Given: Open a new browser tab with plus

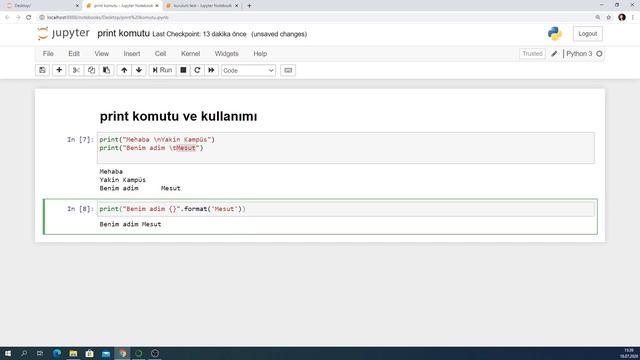Looking at the screenshot, I should pos(249,6).
